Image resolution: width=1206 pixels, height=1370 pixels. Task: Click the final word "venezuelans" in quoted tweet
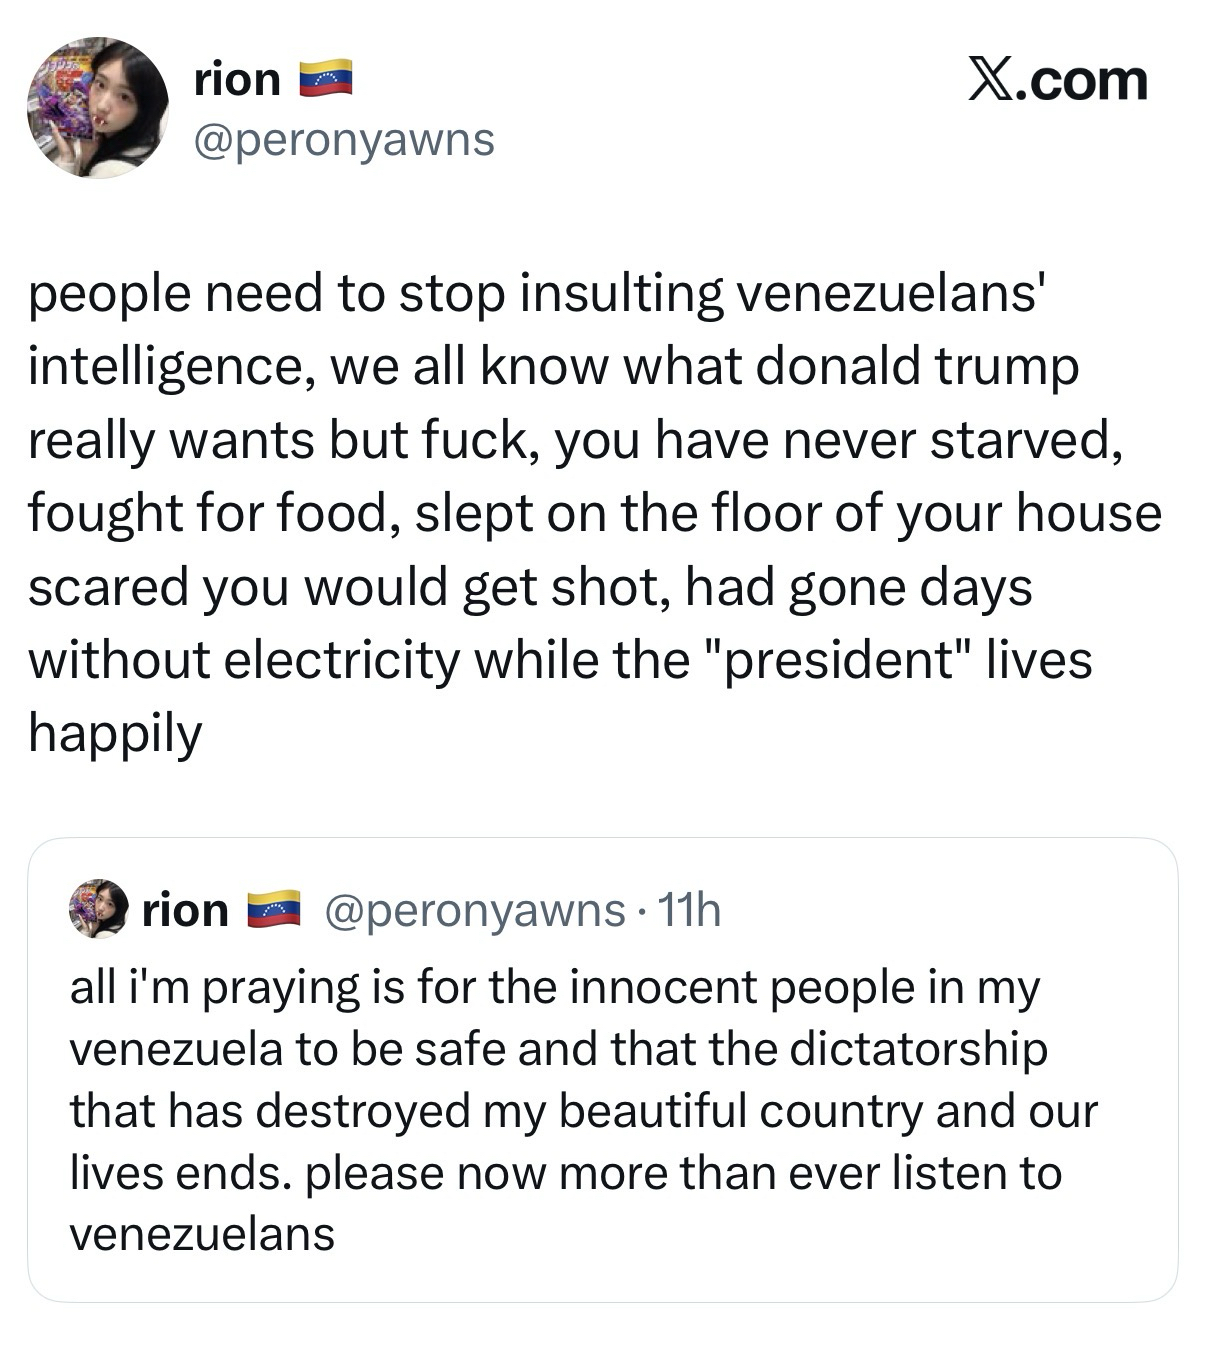coord(202,1234)
